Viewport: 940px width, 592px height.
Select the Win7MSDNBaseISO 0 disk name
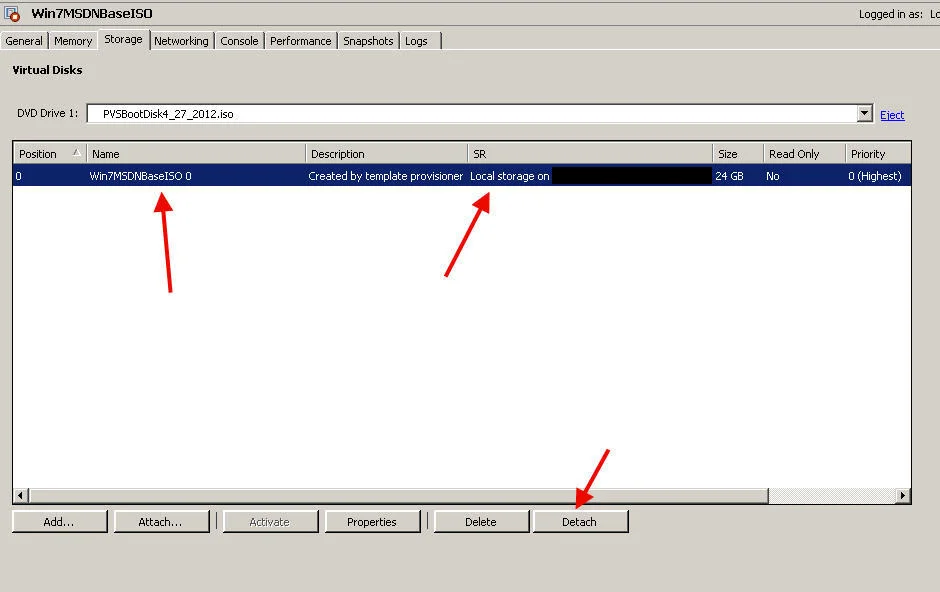coord(140,176)
